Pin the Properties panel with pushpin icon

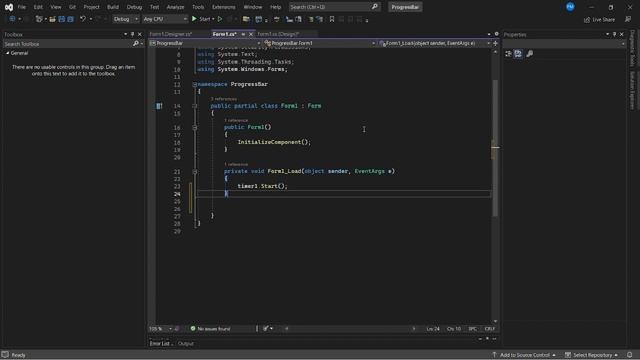pyautogui.click(x=614, y=34)
